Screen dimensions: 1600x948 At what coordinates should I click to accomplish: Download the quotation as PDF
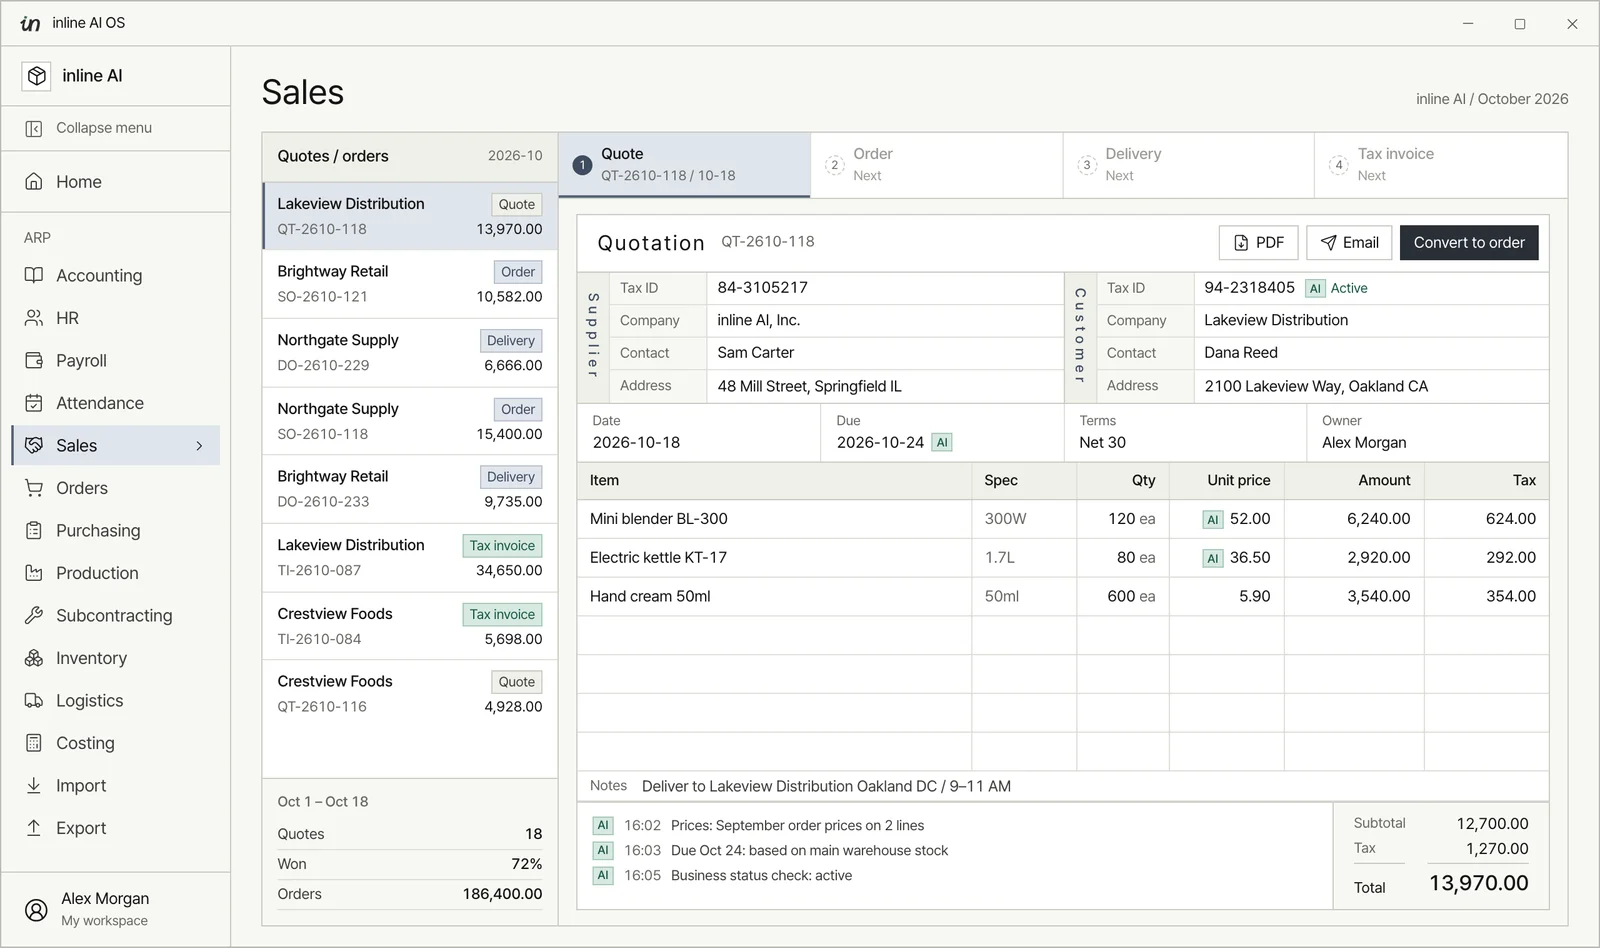tap(1258, 243)
